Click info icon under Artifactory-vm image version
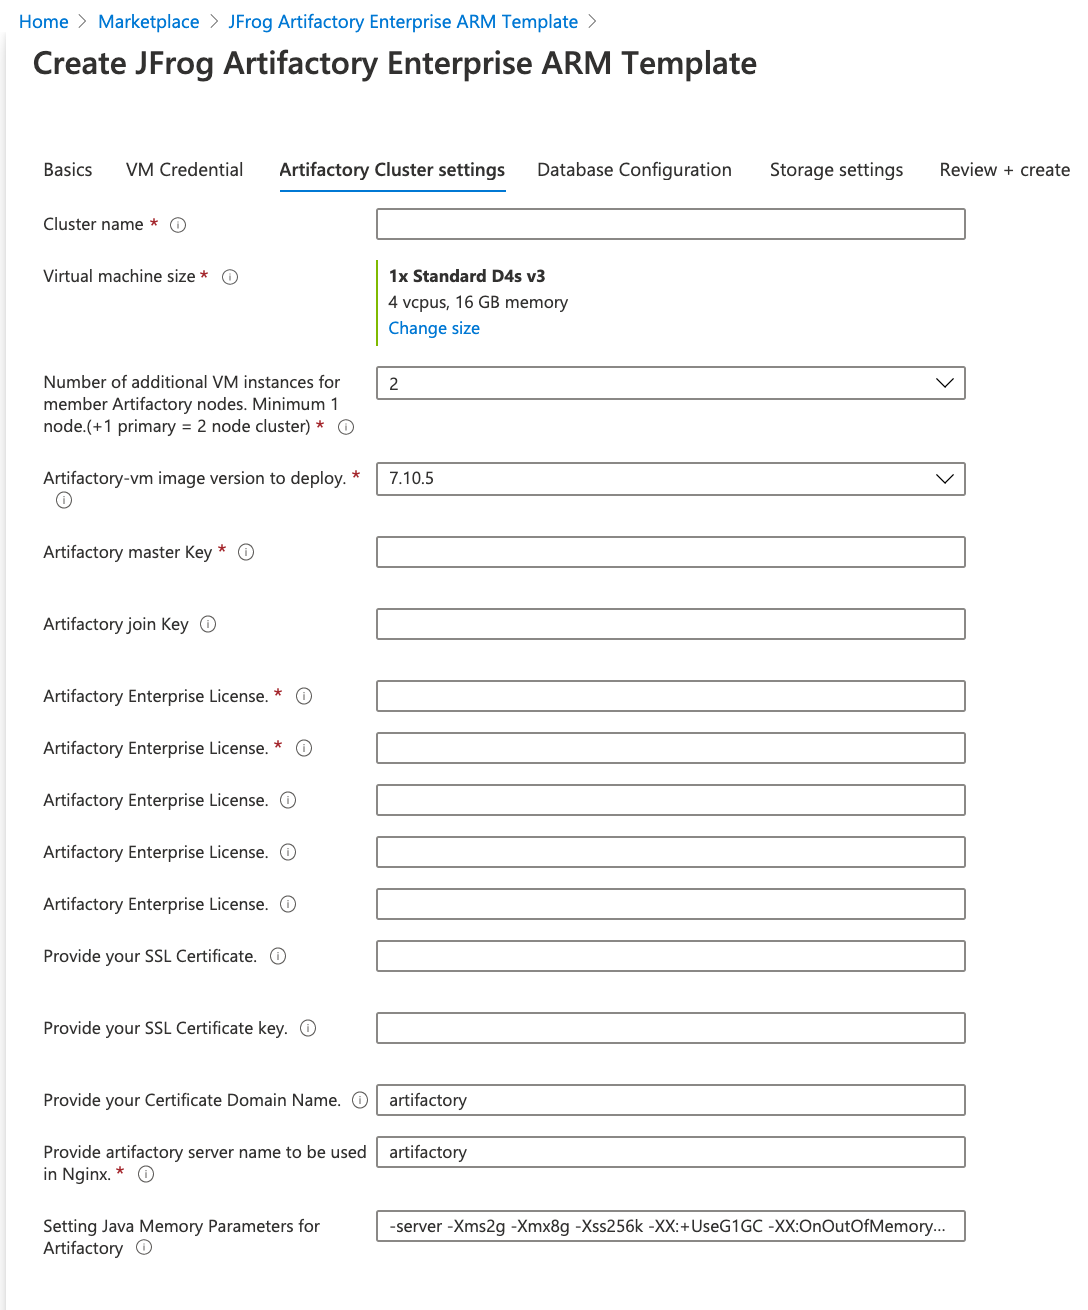 [64, 500]
